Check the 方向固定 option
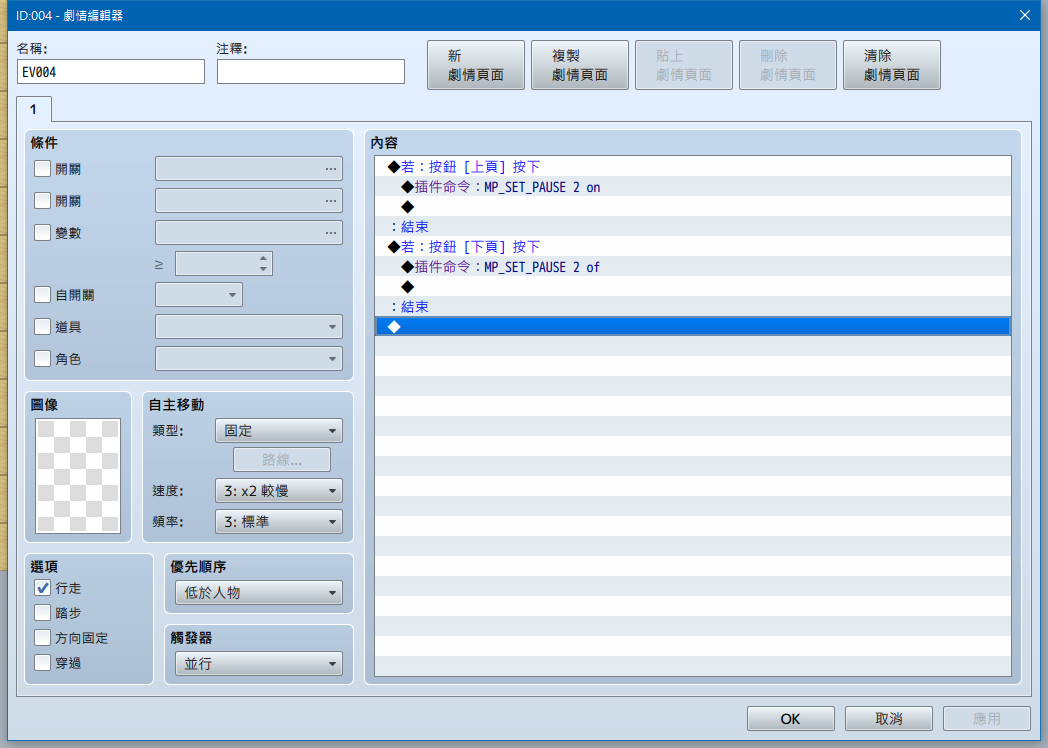The width and height of the screenshot is (1048, 748). click(x=42, y=638)
